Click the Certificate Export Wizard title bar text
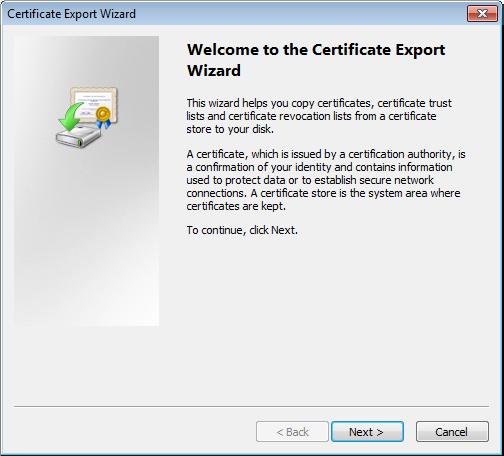The width and height of the screenshot is (504, 456). (71, 14)
